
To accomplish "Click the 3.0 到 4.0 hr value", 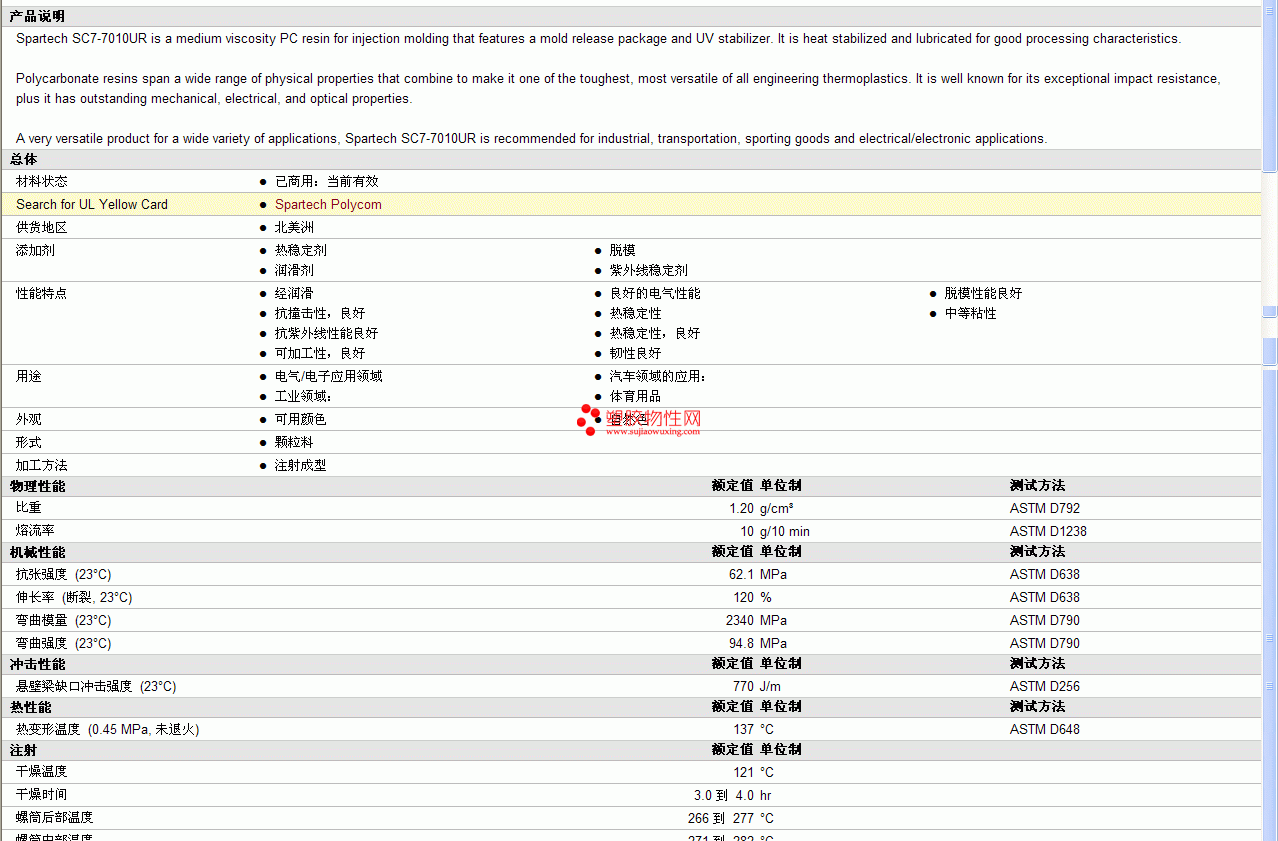I will [x=733, y=795].
